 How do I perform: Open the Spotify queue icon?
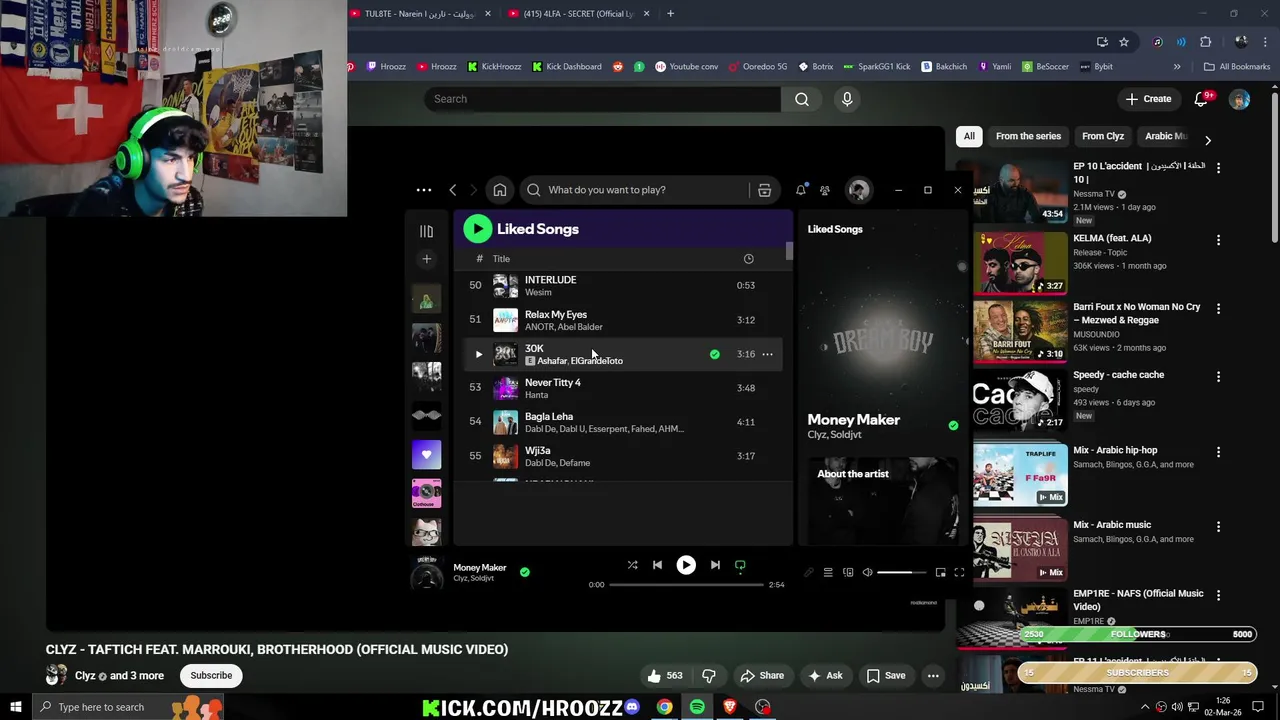[x=828, y=572]
